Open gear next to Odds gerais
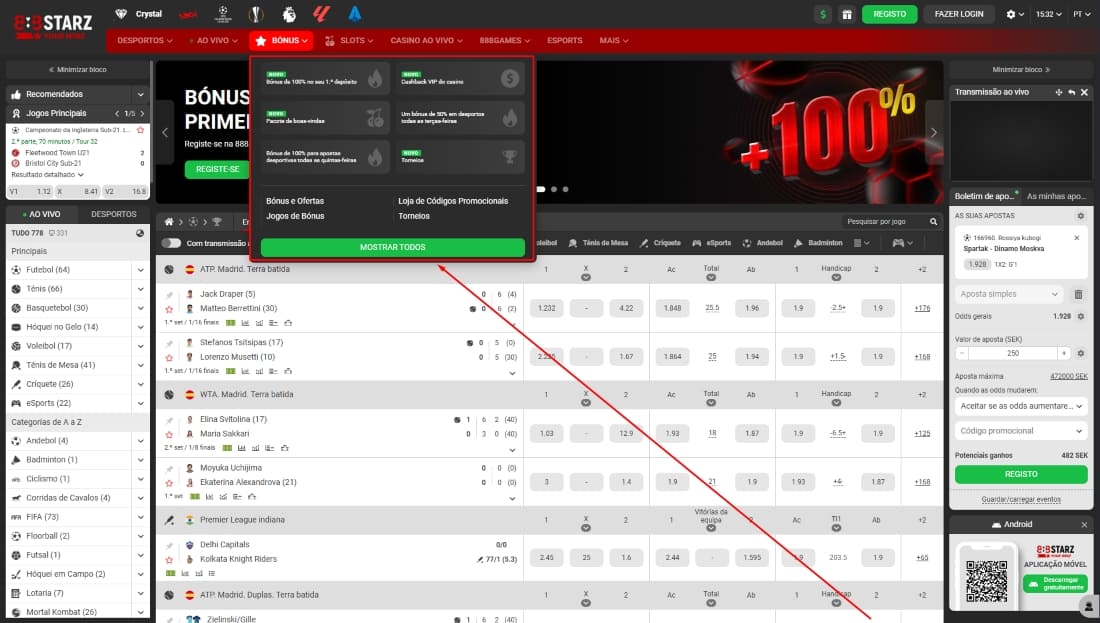 click(1080, 316)
